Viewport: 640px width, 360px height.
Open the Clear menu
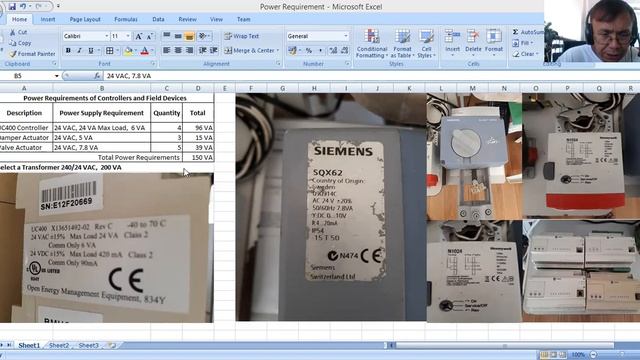pyautogui.click(x=526, y=53)
